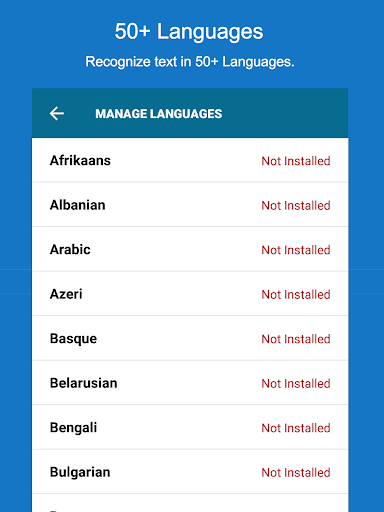384x512 pixels.
Task: Tap Not Installed next to Basque
Action: click(x=296, y=339)
